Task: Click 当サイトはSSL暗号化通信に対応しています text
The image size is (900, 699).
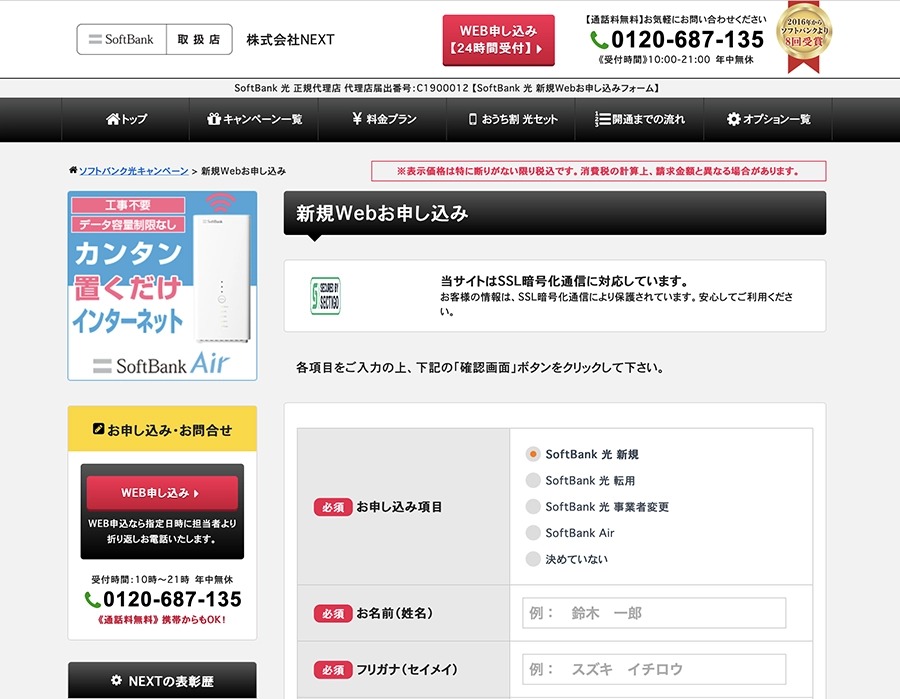Action: pos(564,281)
